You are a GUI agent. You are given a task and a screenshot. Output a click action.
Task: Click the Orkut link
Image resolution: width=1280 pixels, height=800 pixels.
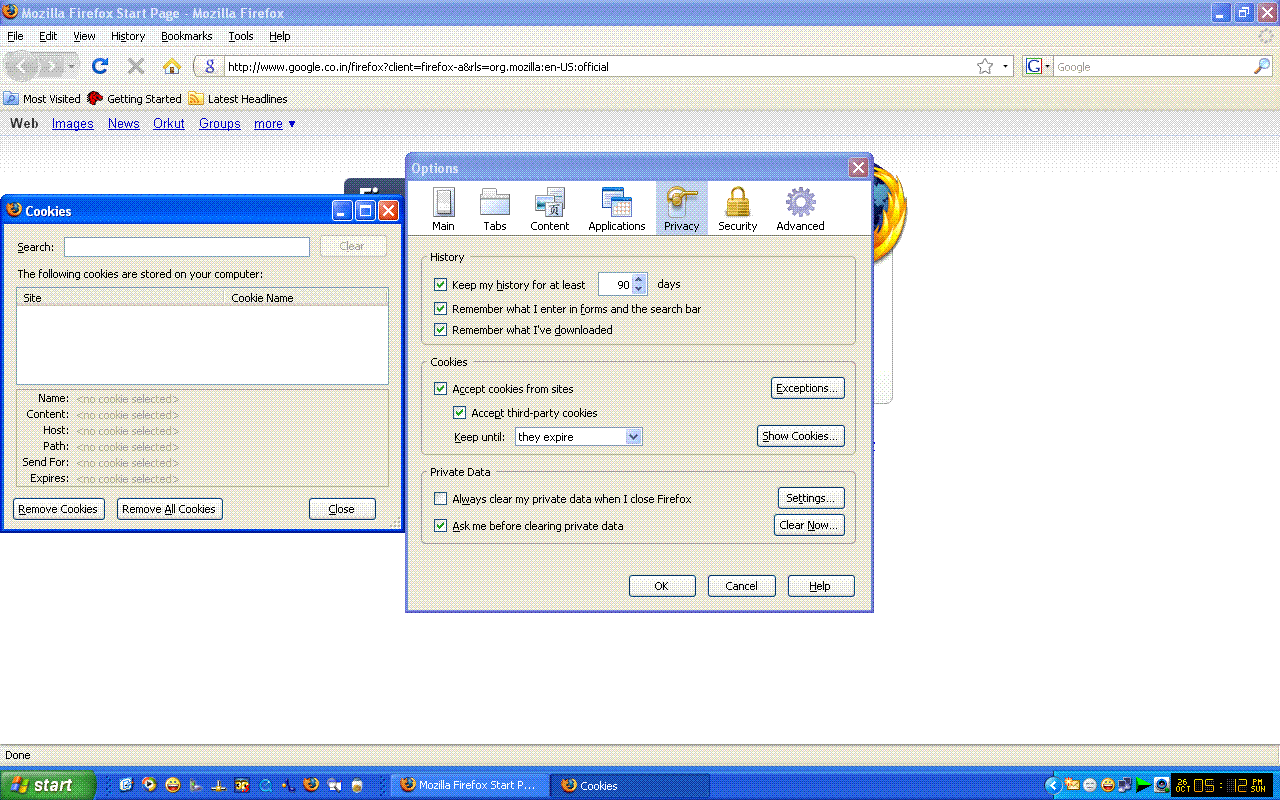click(x=169, y=124)
